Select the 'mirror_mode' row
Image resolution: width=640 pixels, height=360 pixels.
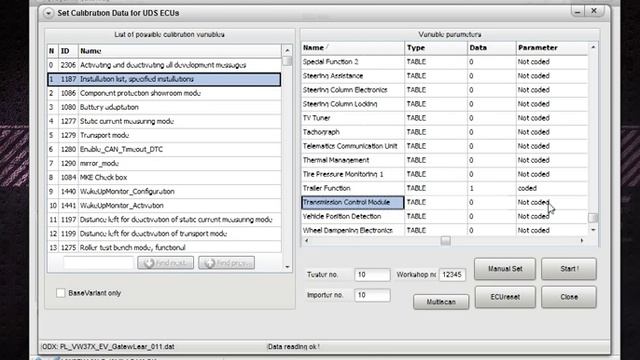pos(164,163)
